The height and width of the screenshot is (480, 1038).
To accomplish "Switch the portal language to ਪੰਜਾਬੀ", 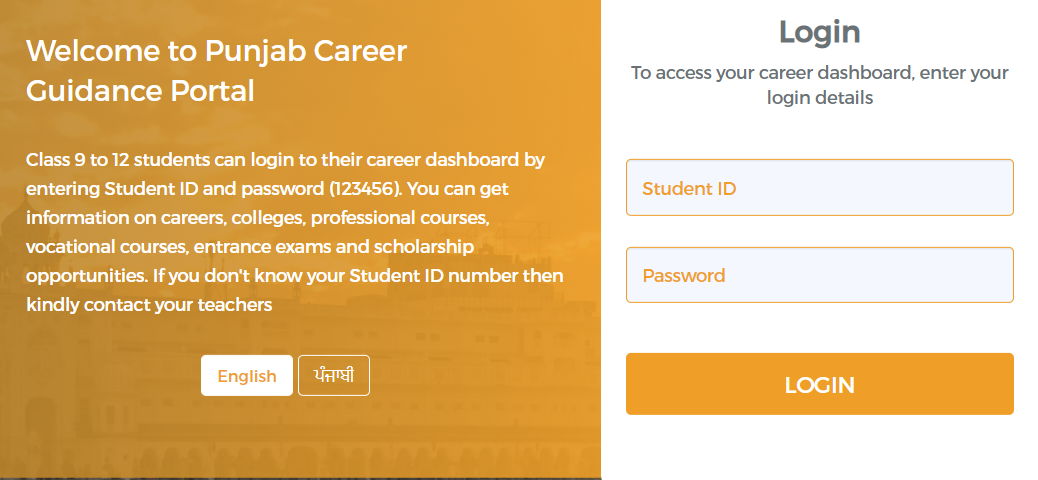I will [334, 375].
